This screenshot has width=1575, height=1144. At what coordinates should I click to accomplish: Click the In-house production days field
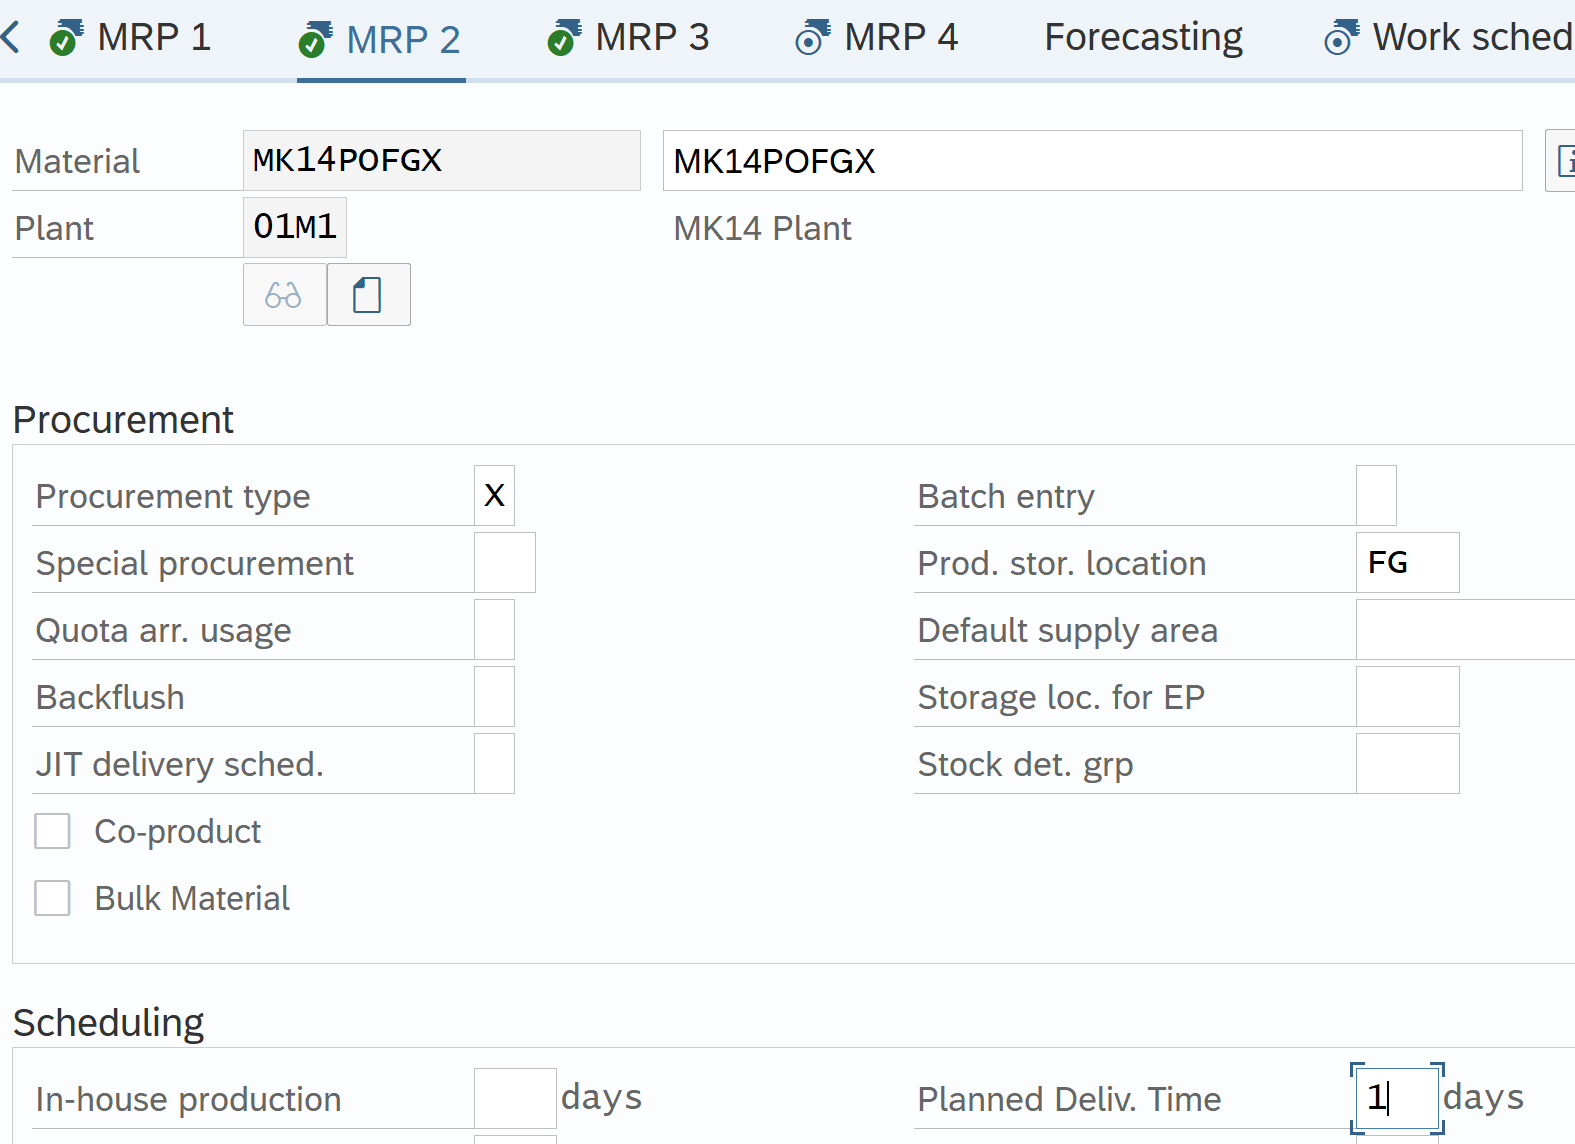pos(514,1098)
